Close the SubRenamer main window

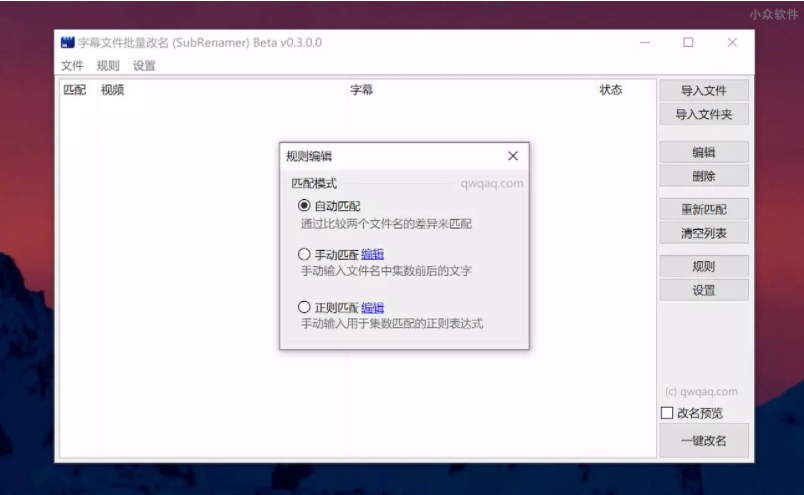tap(732, 43)
